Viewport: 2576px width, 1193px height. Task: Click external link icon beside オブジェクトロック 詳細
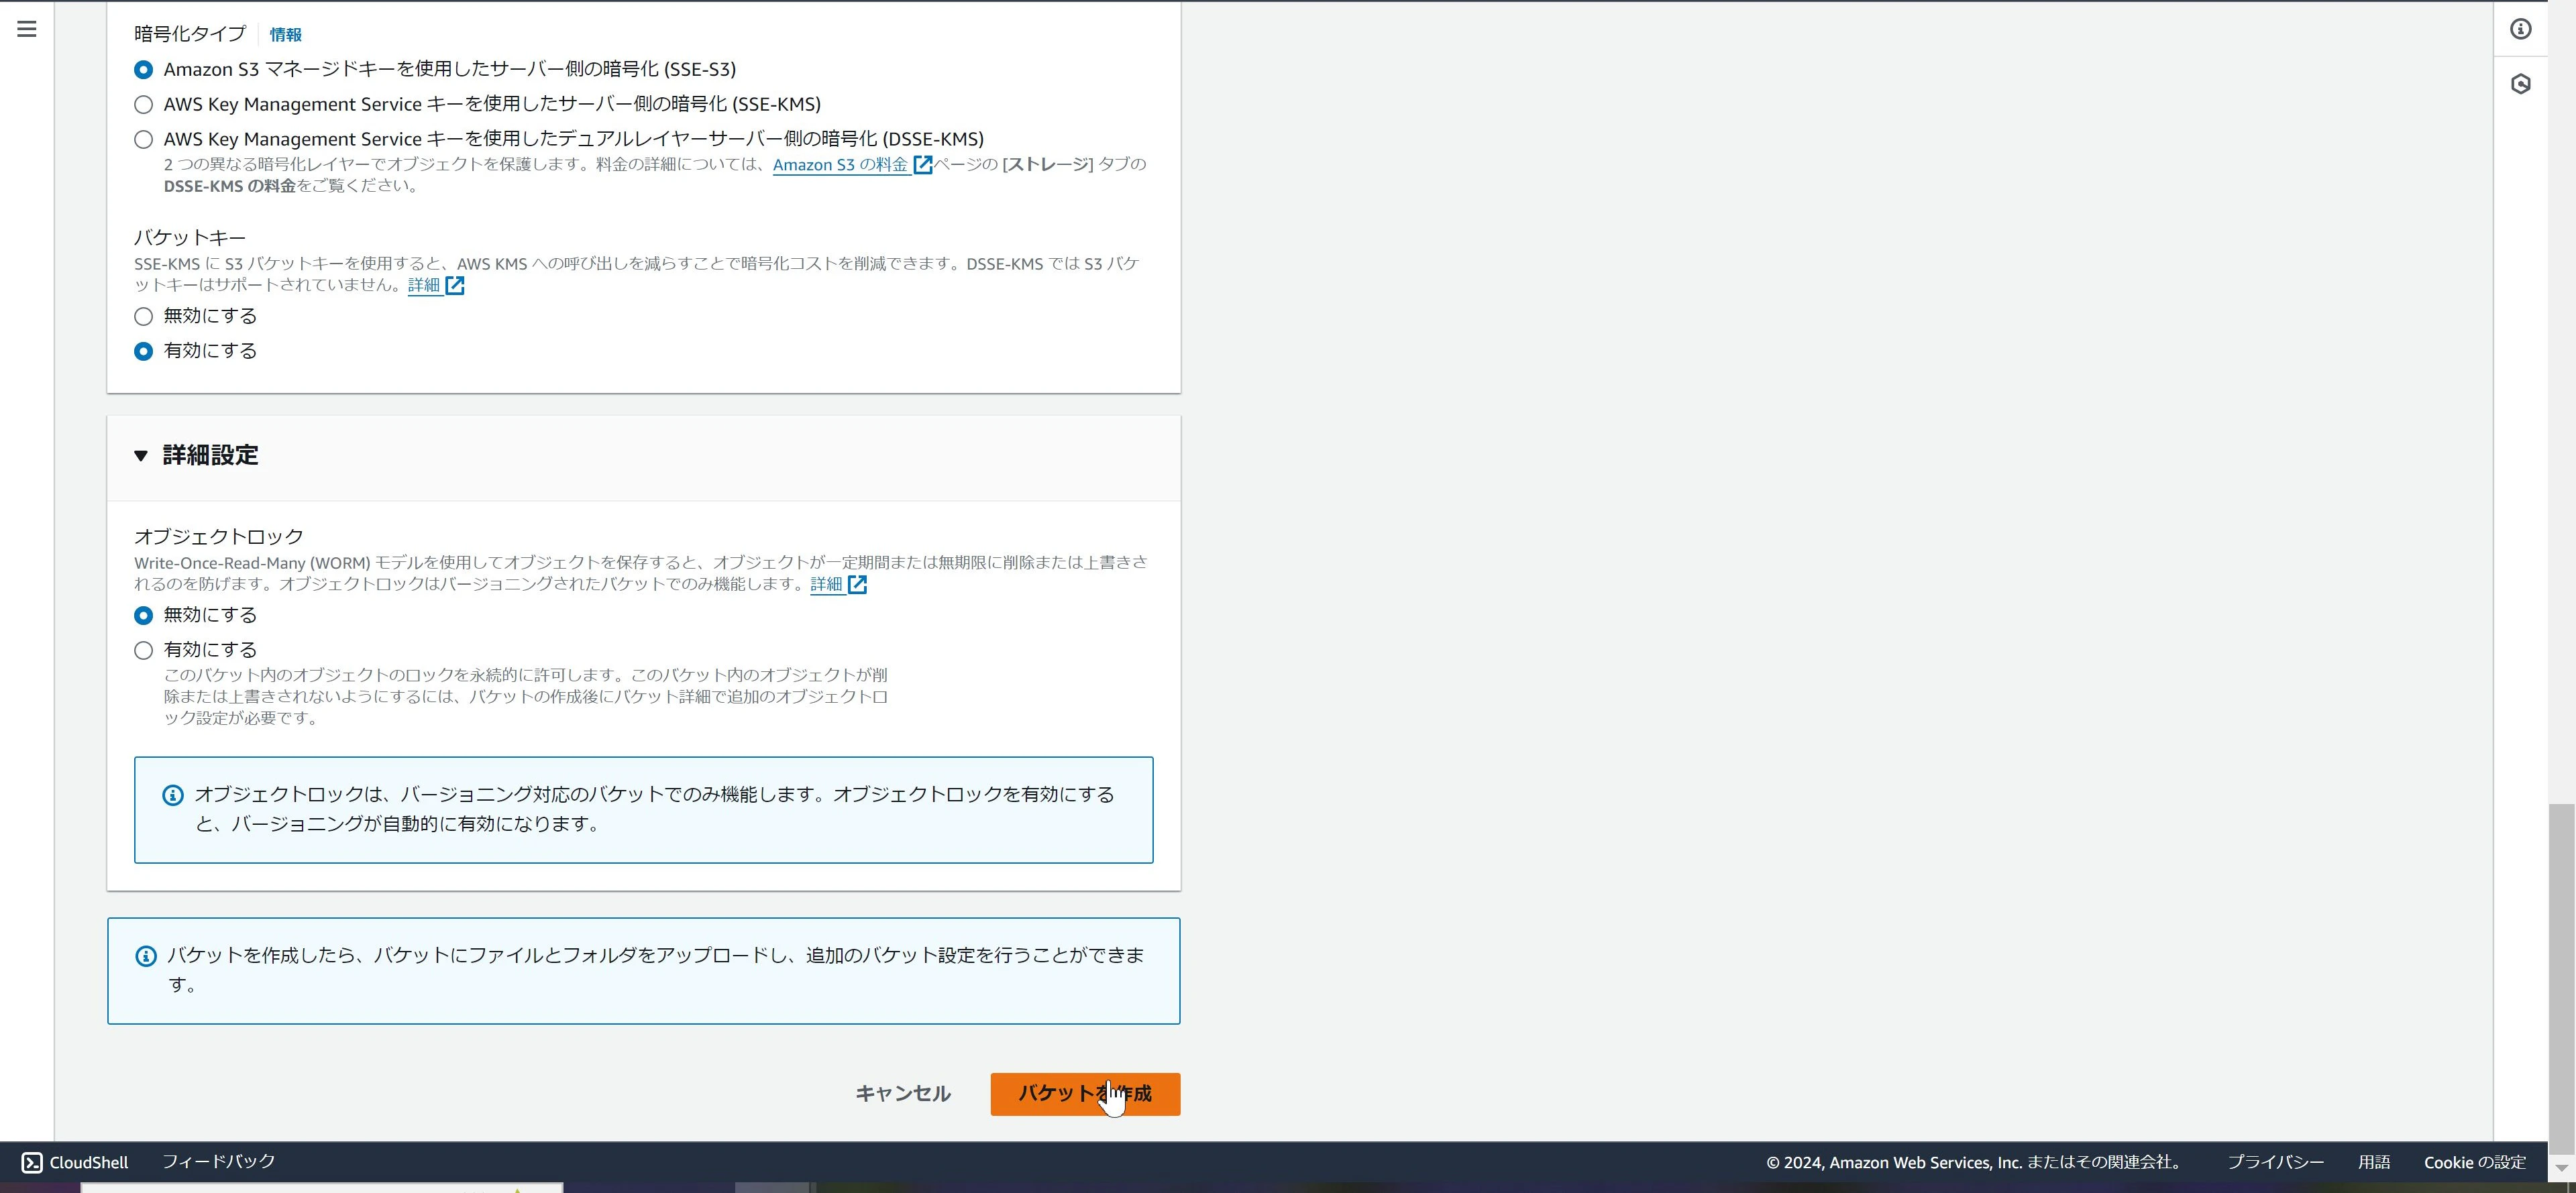[x=857, y=585]
